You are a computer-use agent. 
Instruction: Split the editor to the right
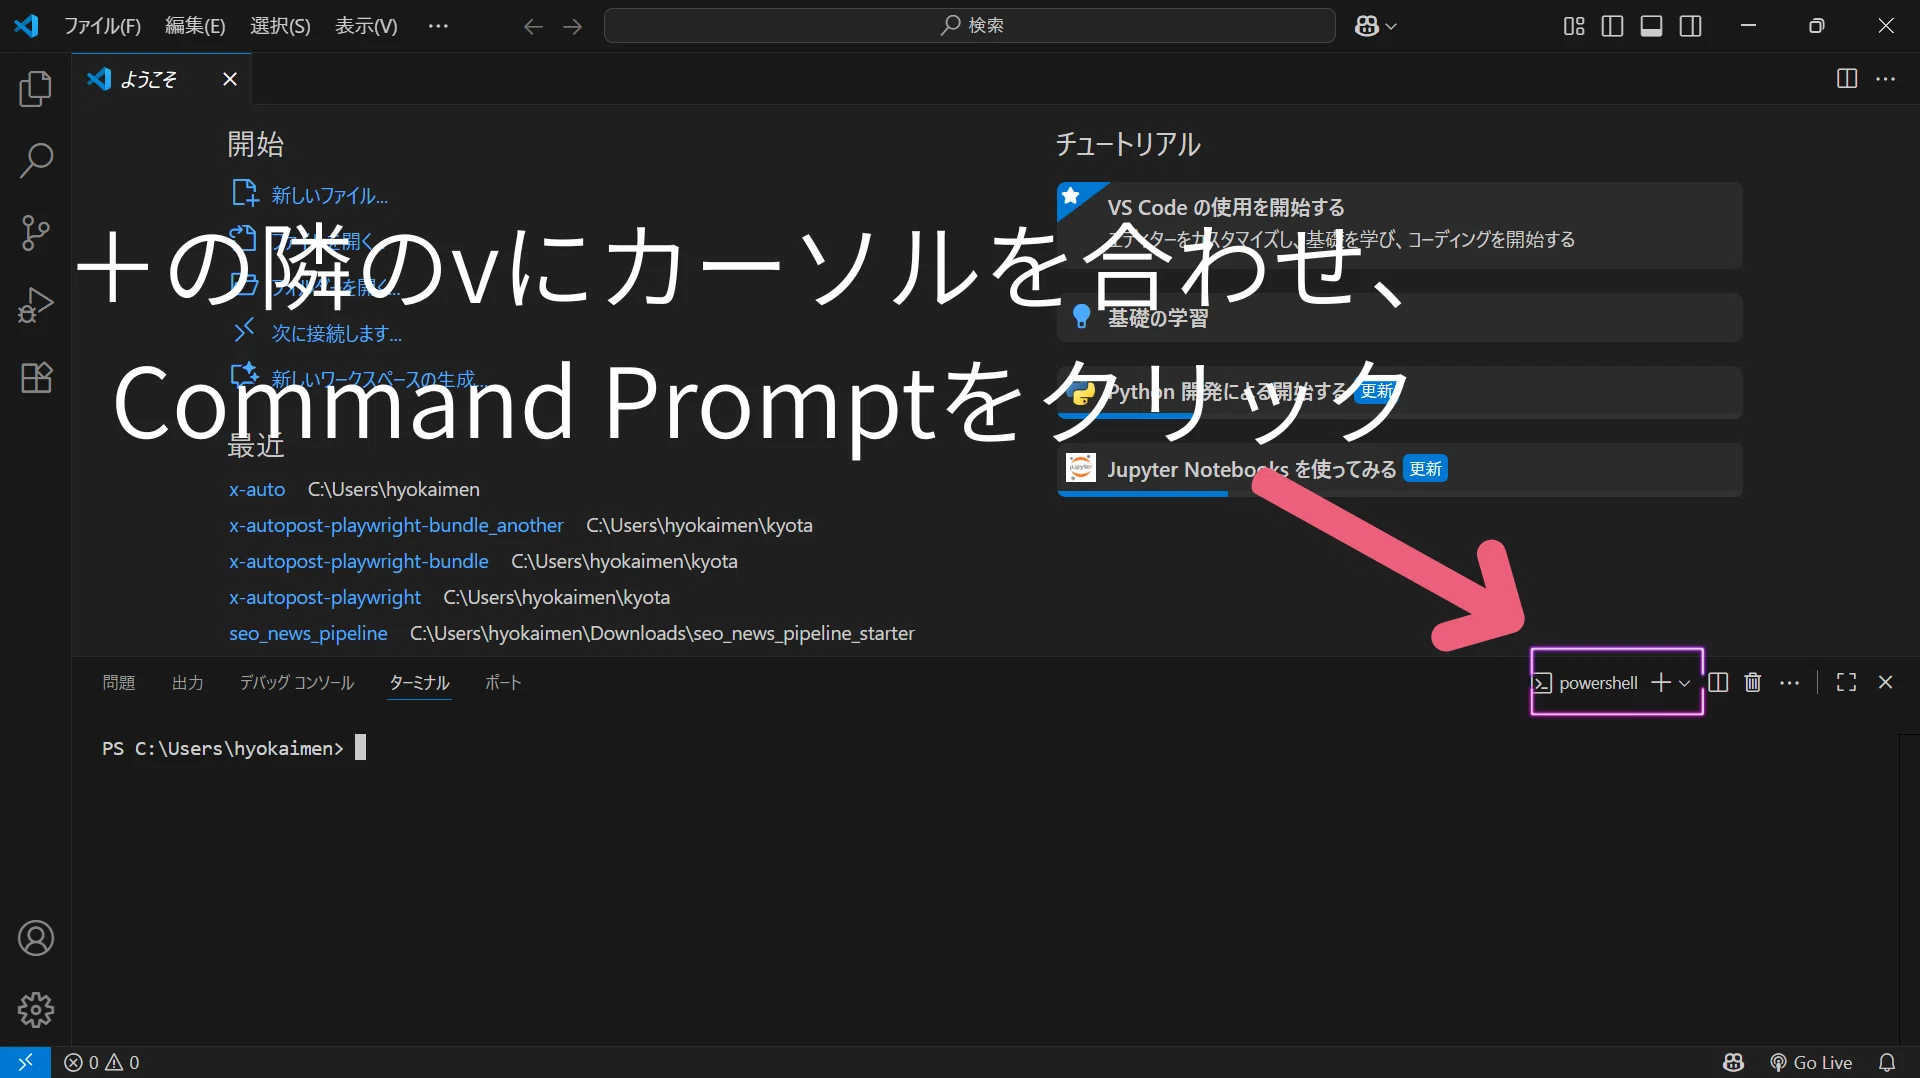[x=1847, y=79]
